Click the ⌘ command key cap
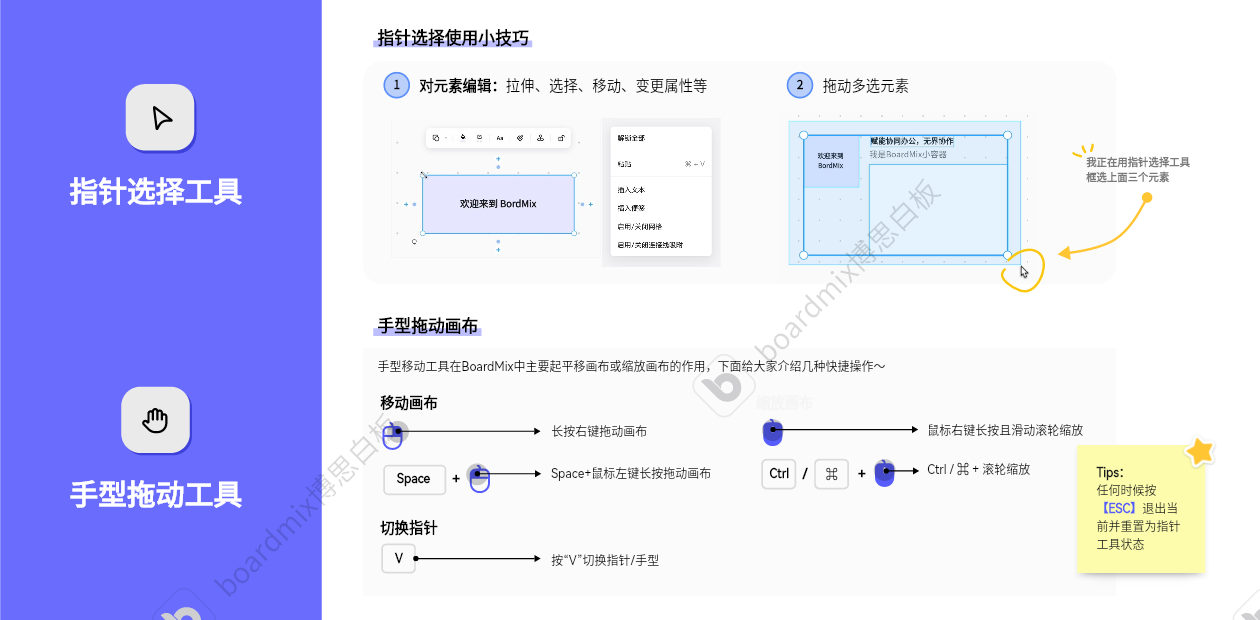The width and height of the screenshot is (1260, 620). pos(831,474)
